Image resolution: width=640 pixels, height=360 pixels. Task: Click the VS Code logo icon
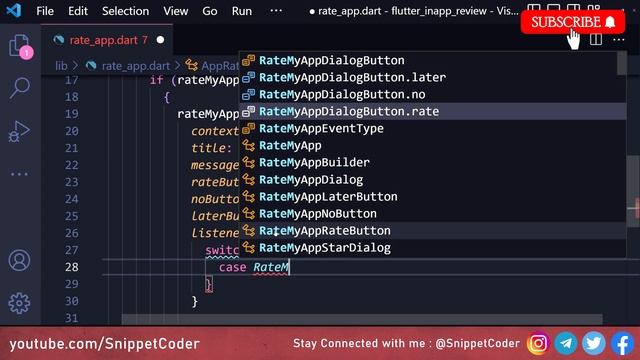(13, 11)
